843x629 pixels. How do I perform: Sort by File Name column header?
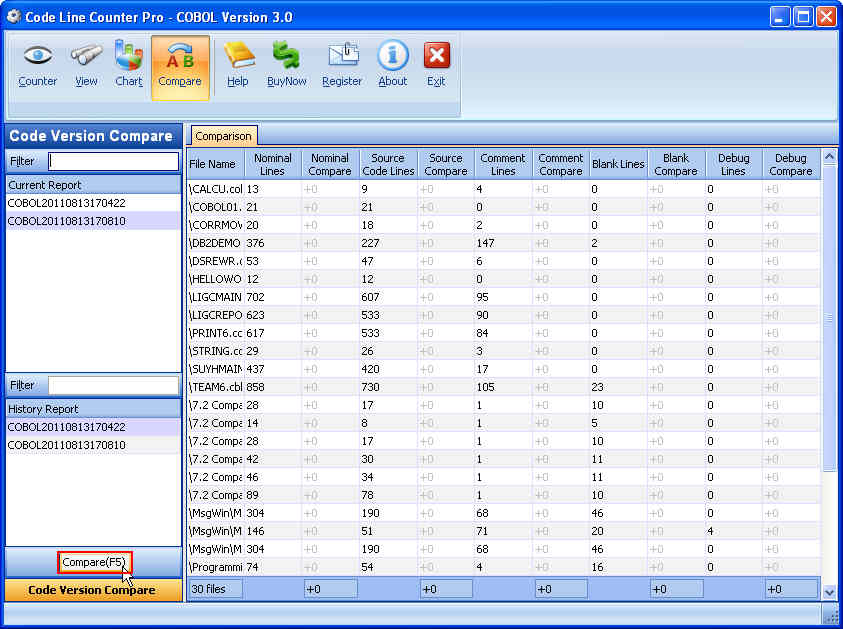pos(213,165)
